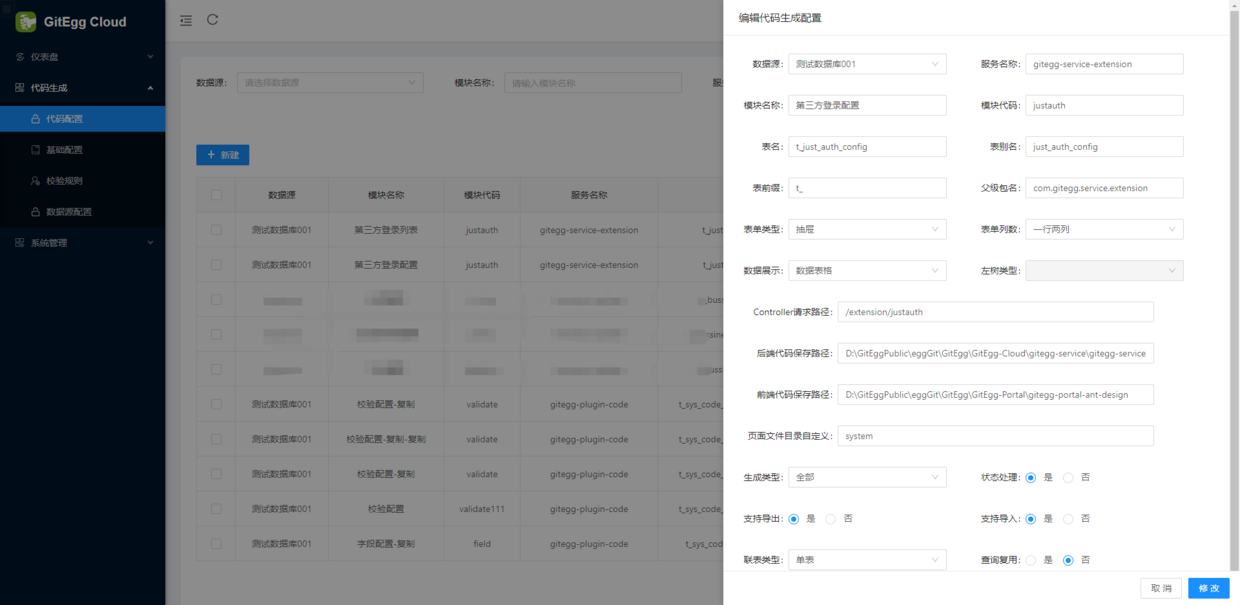Open the 校验规则 menu item

tap(82, 181)
